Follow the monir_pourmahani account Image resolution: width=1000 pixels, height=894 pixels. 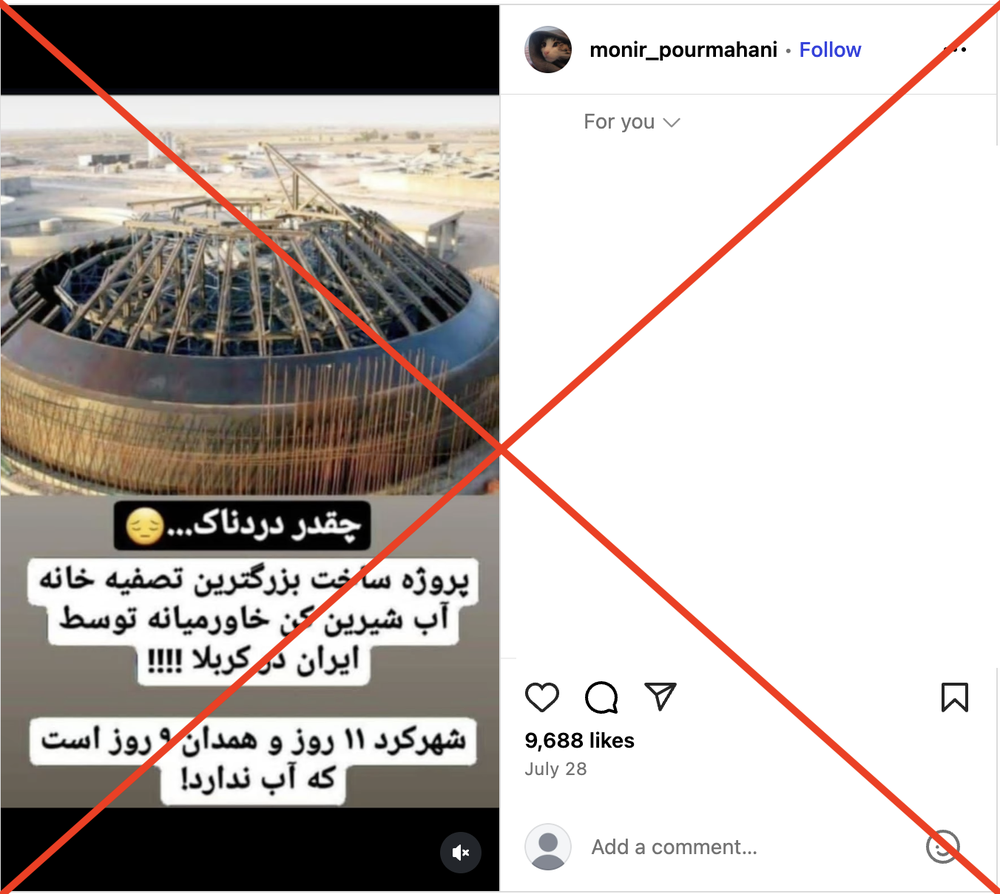[x=830, y=50]
